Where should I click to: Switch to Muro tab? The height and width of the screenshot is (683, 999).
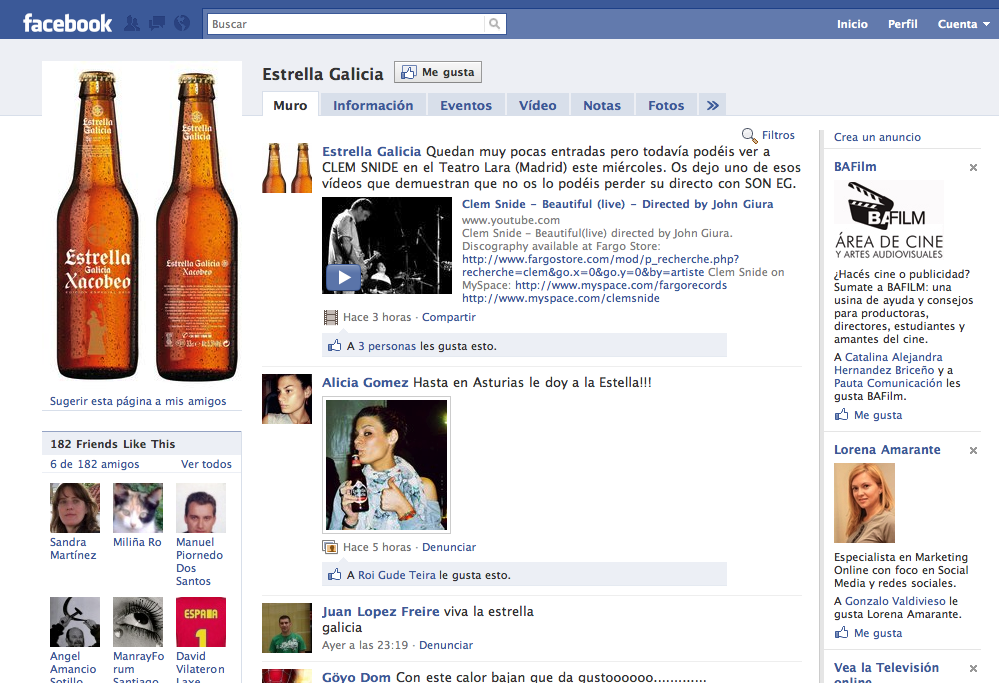(x=291, y=105)
